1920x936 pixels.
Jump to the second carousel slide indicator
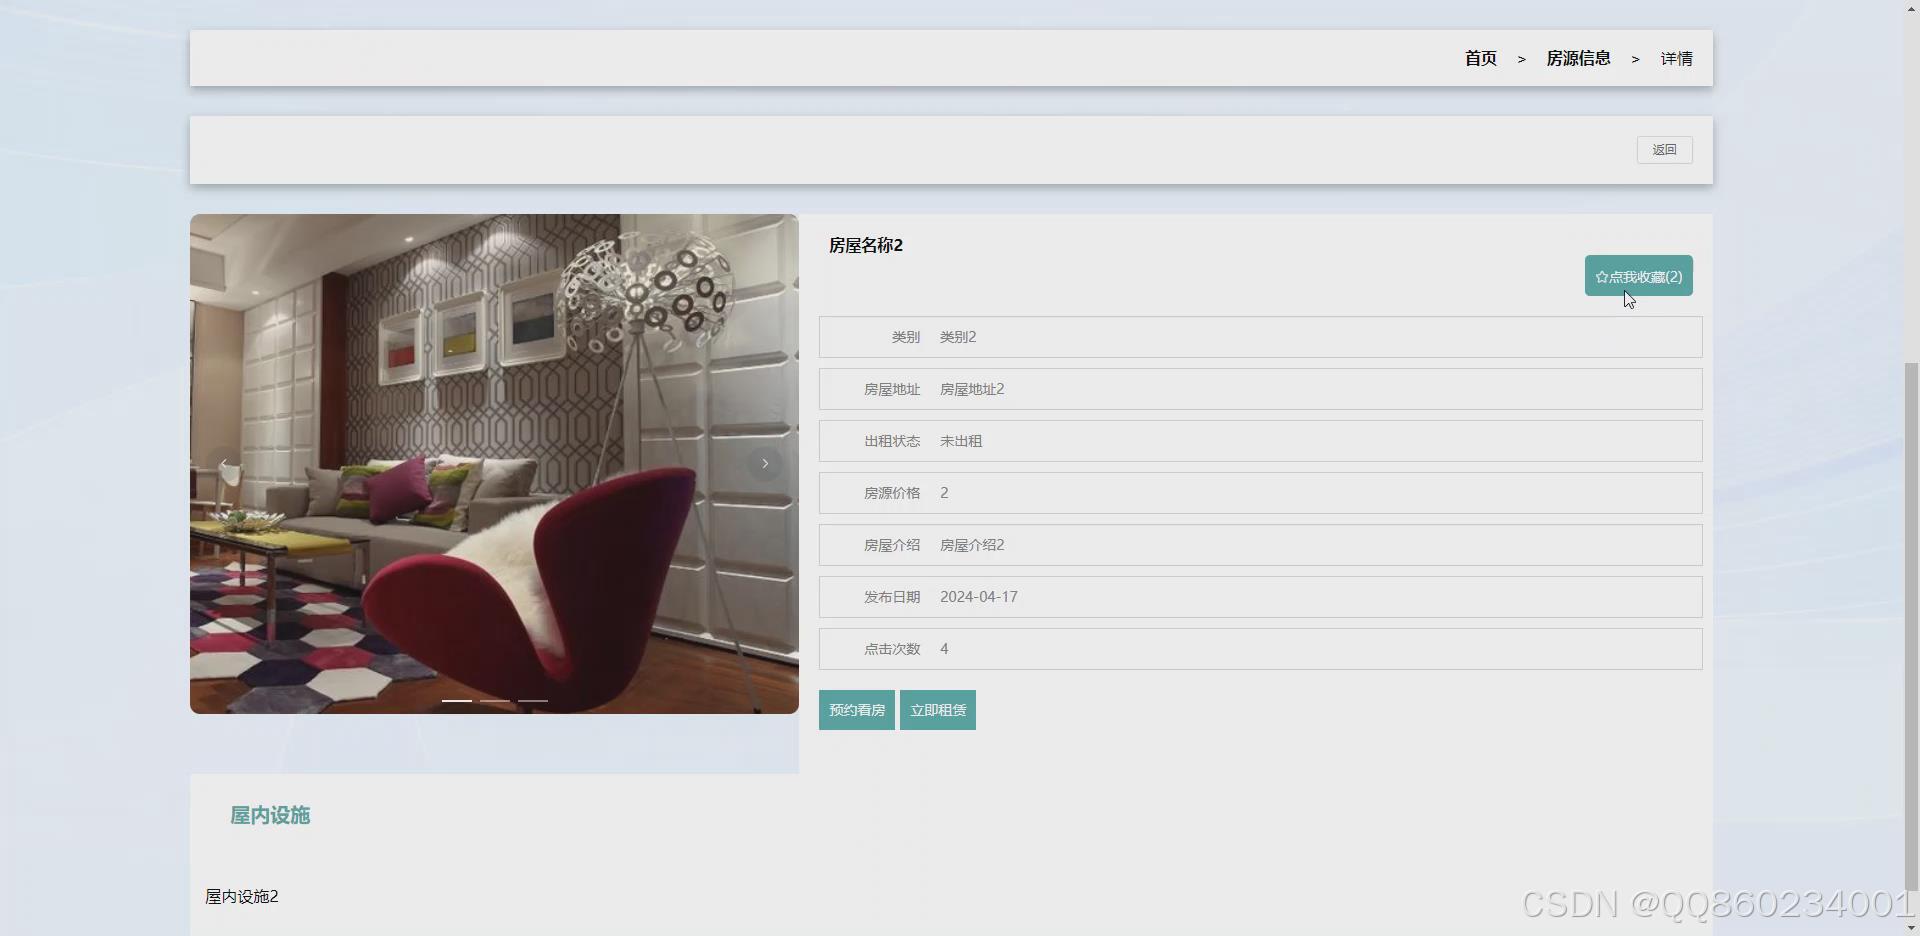click(495, 701)
